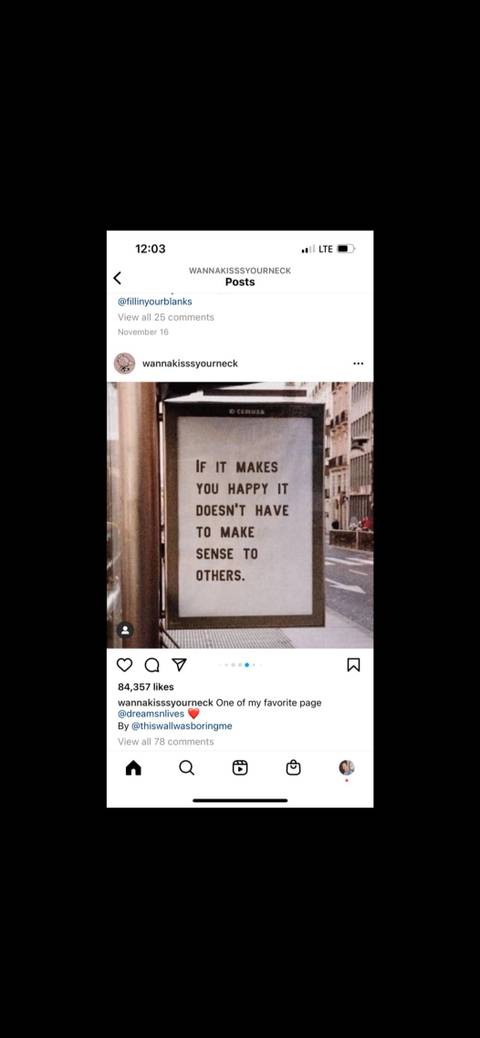Save post with bookmark icon

pyautogui.click(x=354, y=665)
